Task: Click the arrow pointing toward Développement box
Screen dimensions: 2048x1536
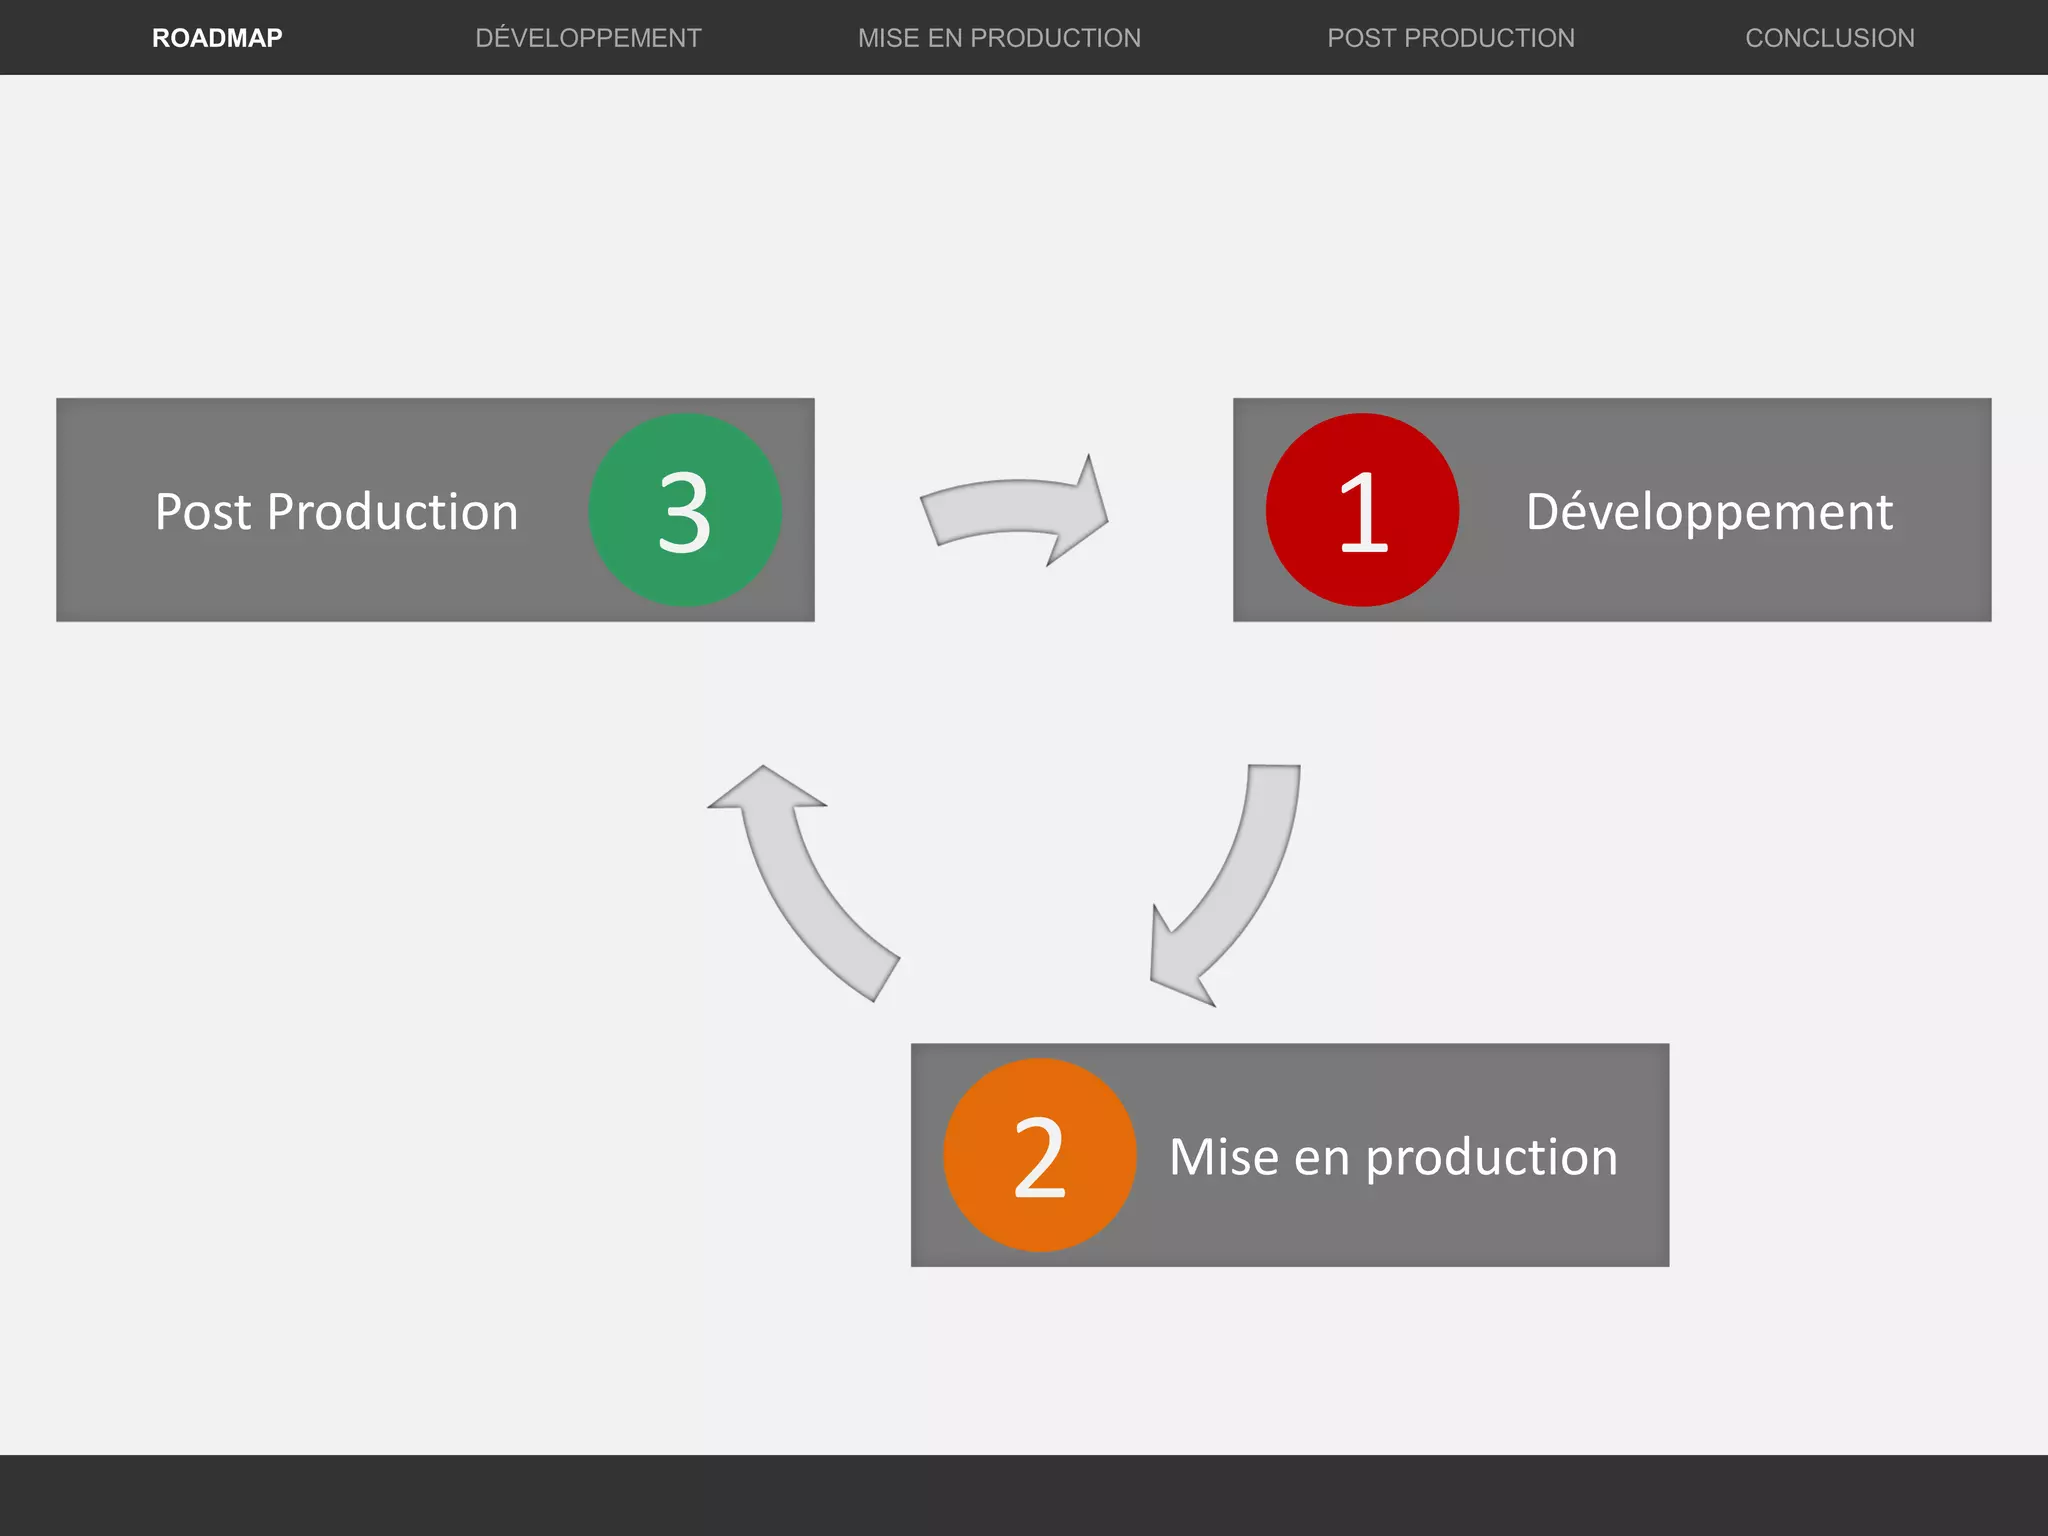Action: pyautogui.click(x=1014, y=511)
